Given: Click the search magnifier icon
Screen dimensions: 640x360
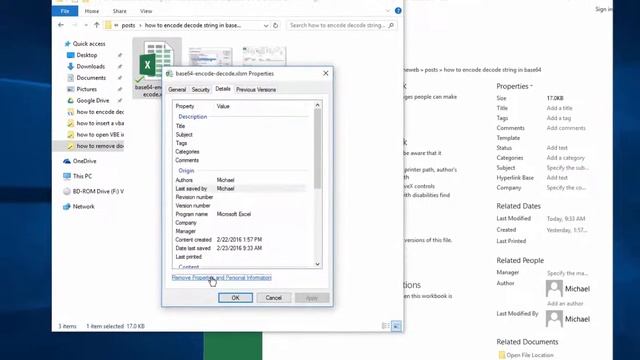Looking at the screenshot, I should (x=391, y=25).
